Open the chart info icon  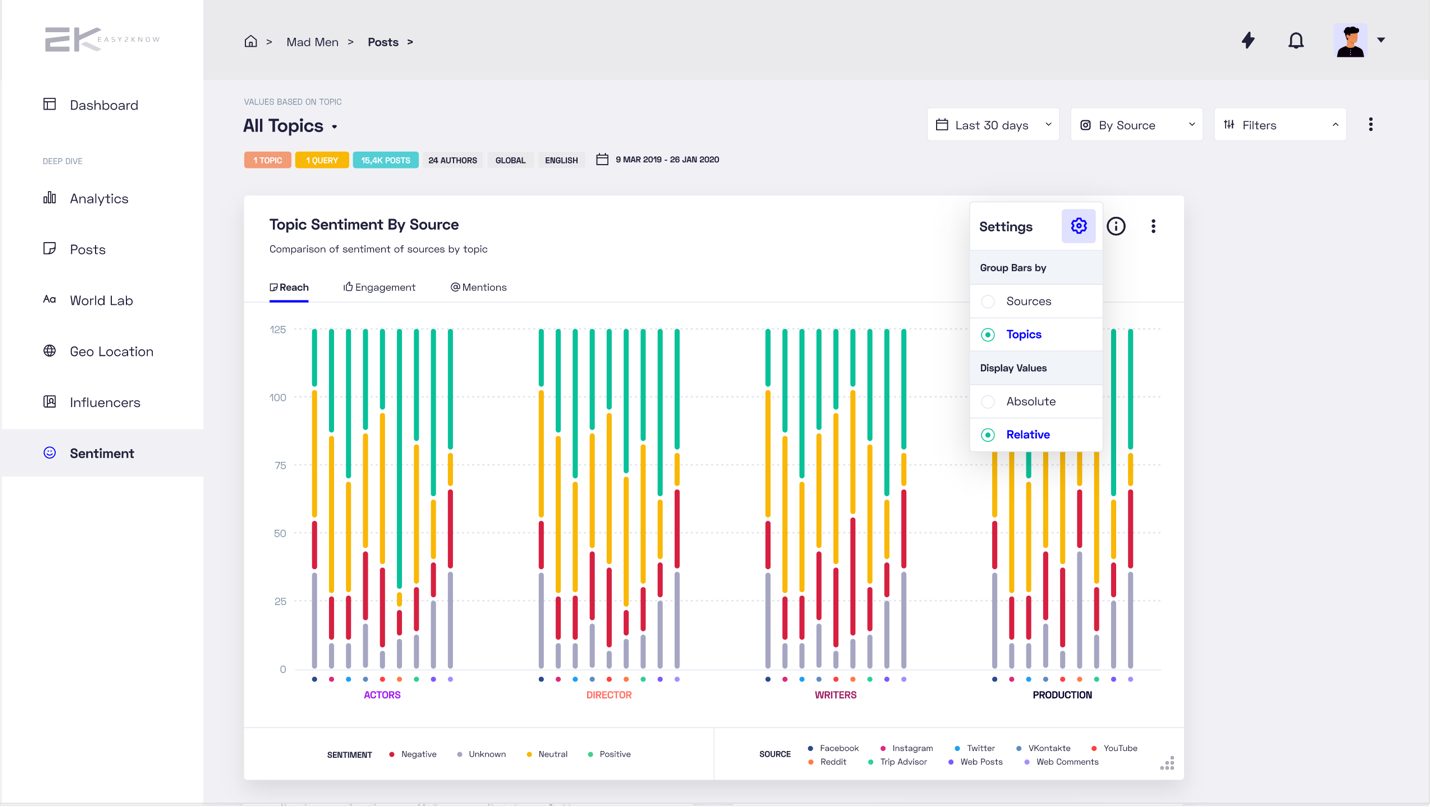click(1116, 226)
